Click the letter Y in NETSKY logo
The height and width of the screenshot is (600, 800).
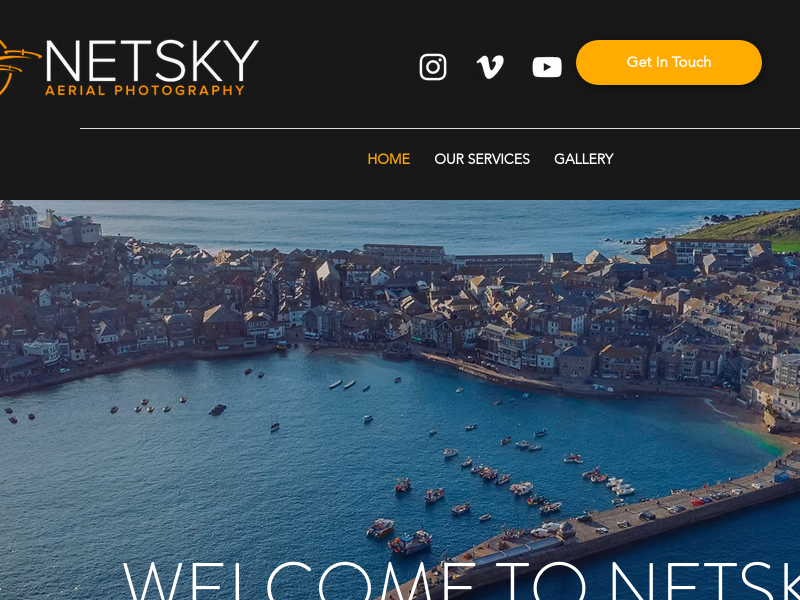pyautogui.click(x=241, y=61)
